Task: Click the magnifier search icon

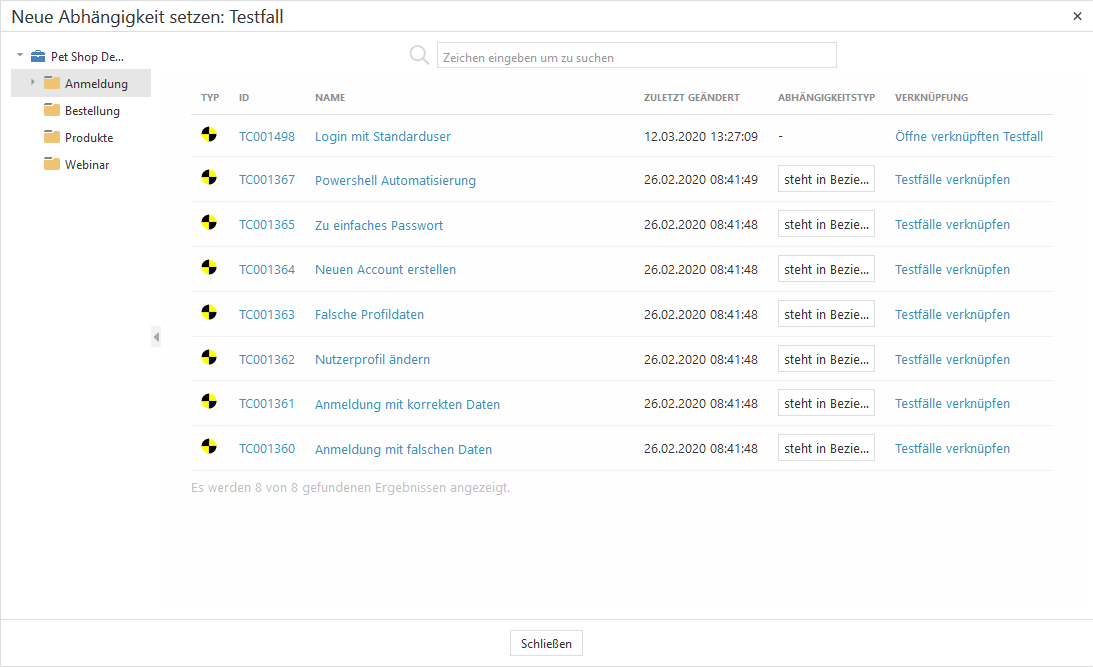Action: click(x=419, y=55)
